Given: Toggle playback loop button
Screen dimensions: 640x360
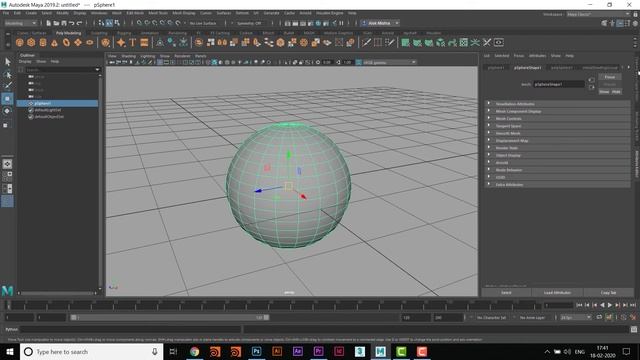Looking at the screenshot, I should click(x=599, y=317).
